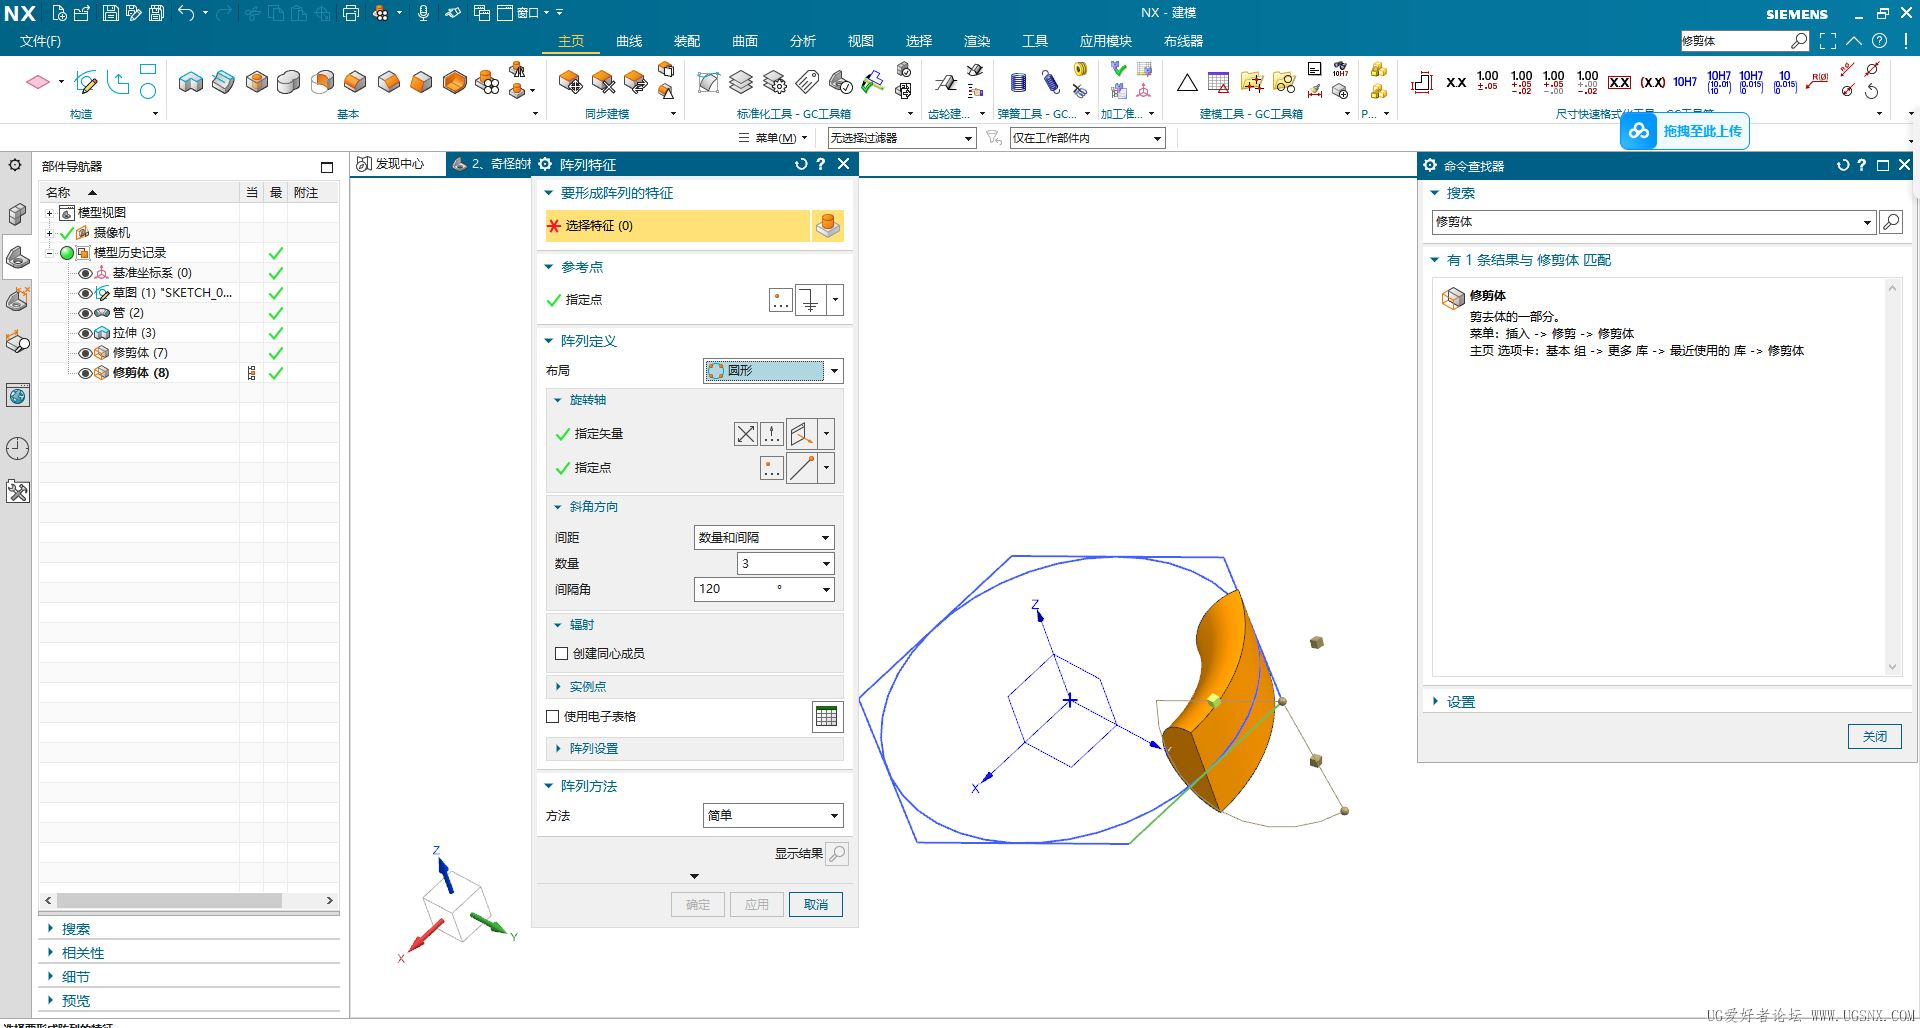The width and height of the screenshot is (1920, 1028).
Task: Click the 选择特征 (0) selection field
Action: click(677, 226)
